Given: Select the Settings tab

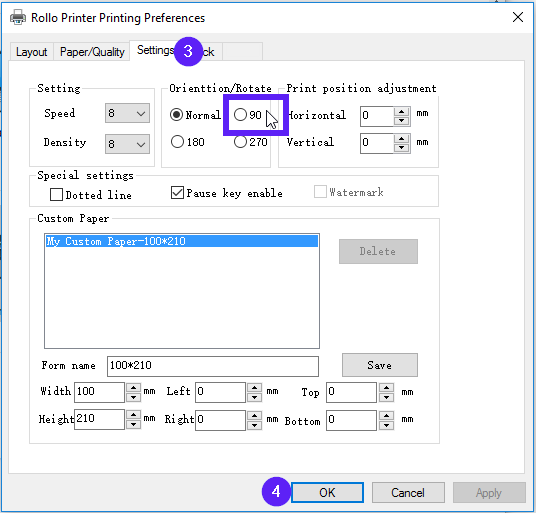Looking at the screenshot, I should click(156, 50).
